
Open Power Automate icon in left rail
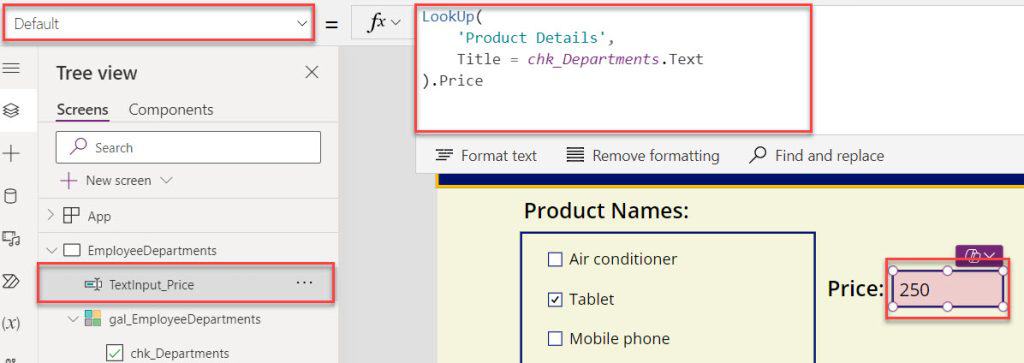(11, 281)
